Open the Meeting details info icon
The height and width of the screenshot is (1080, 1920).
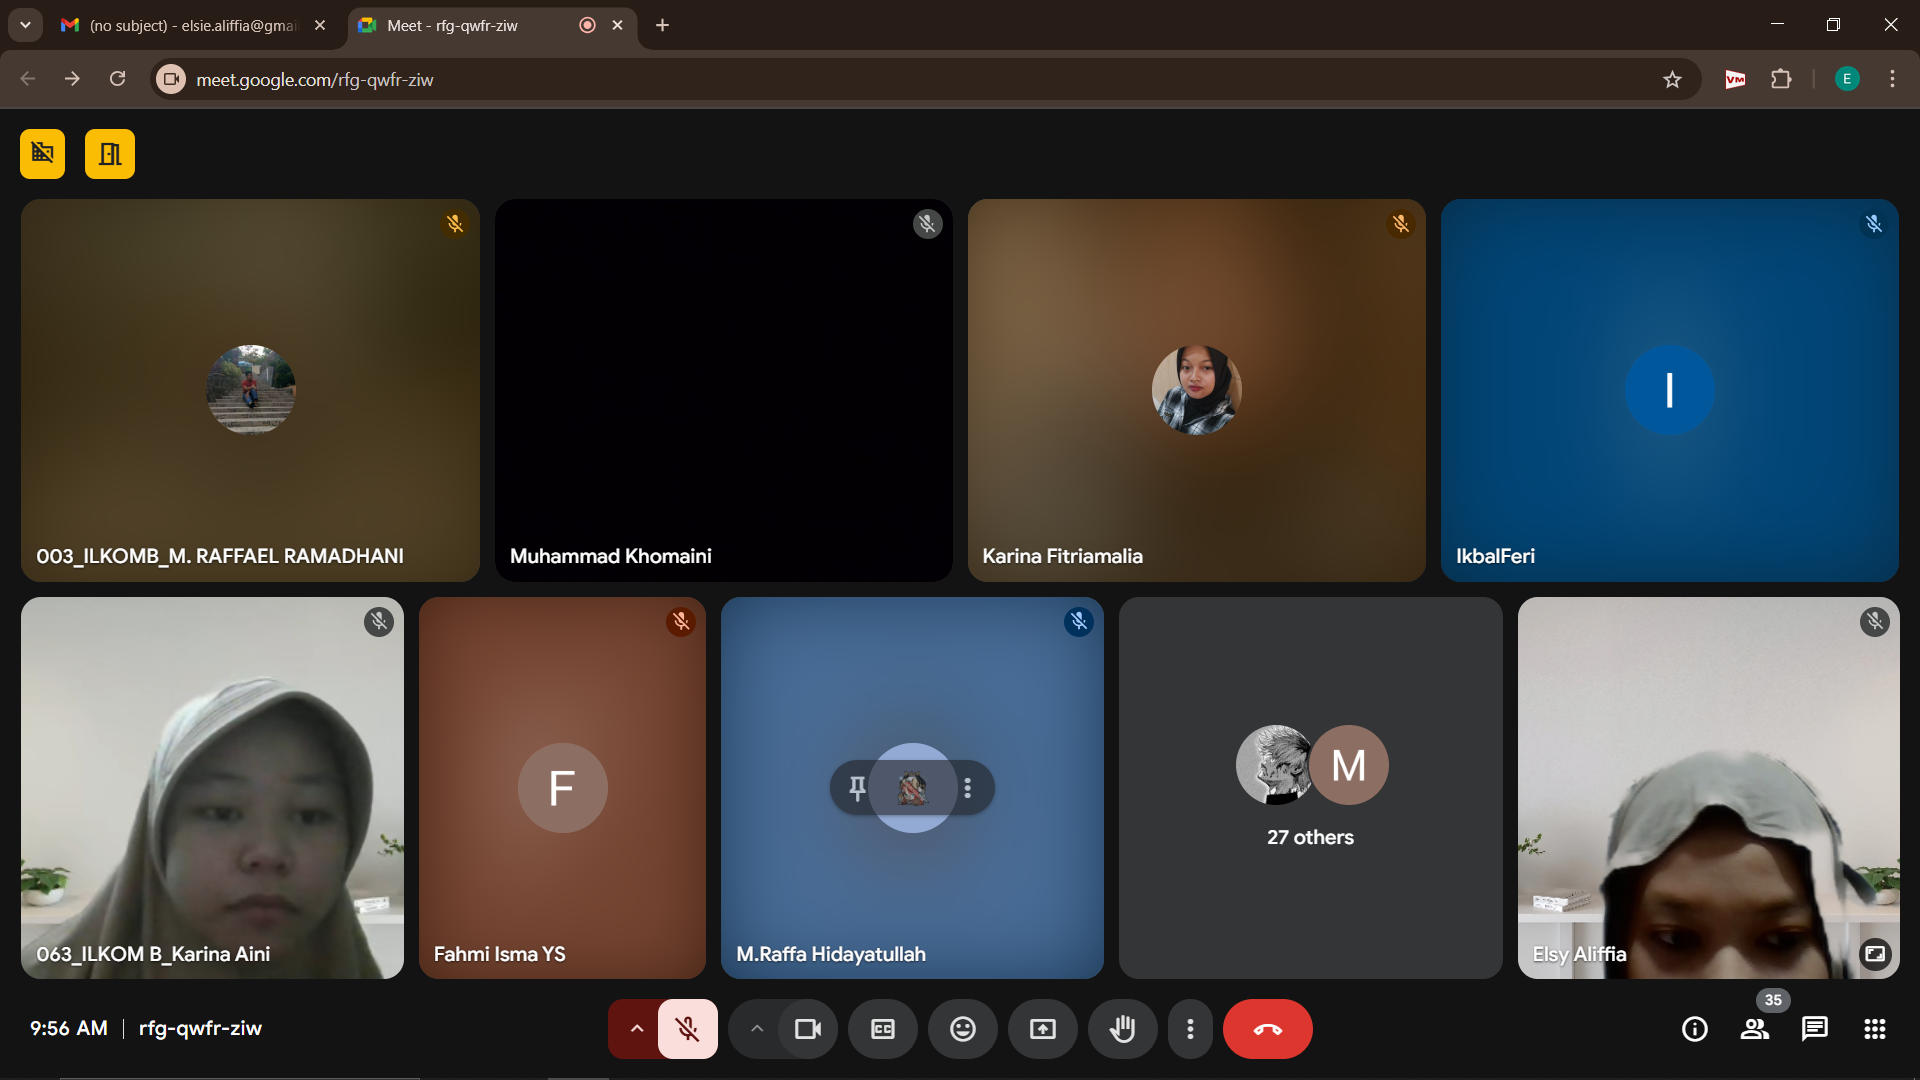click(x=1695, y=1029)
